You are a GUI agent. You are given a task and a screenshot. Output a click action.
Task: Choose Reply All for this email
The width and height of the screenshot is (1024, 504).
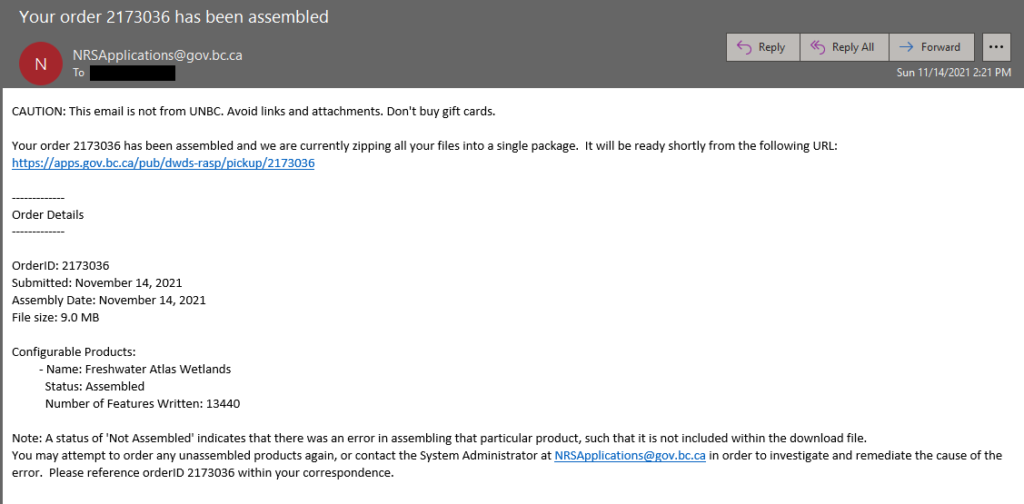844,47
